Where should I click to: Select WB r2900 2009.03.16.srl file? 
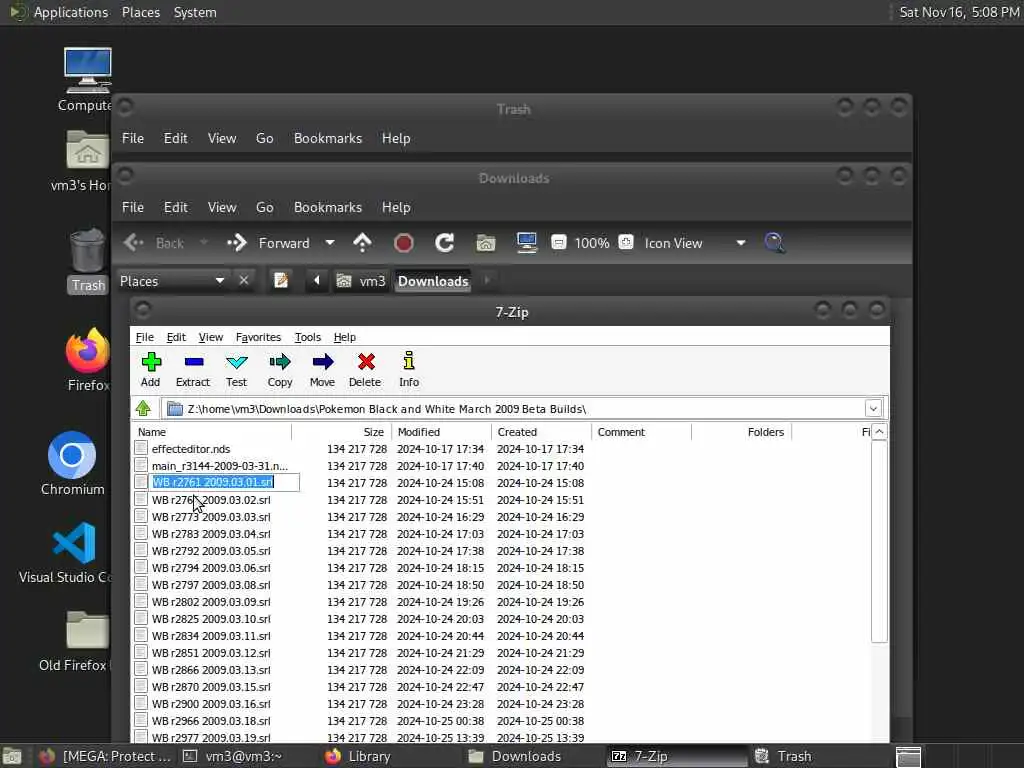coord(211,703)
